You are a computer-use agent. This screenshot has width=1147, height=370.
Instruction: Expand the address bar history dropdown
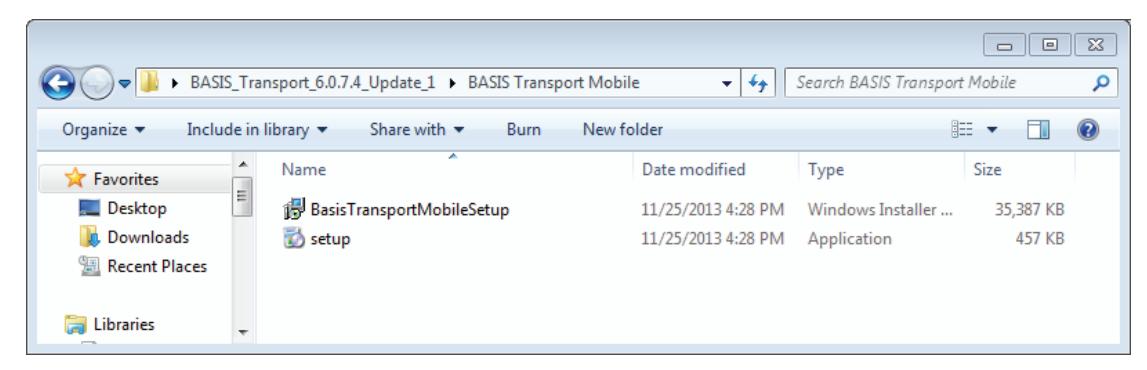pyautogui.click(x=726, y=84)
